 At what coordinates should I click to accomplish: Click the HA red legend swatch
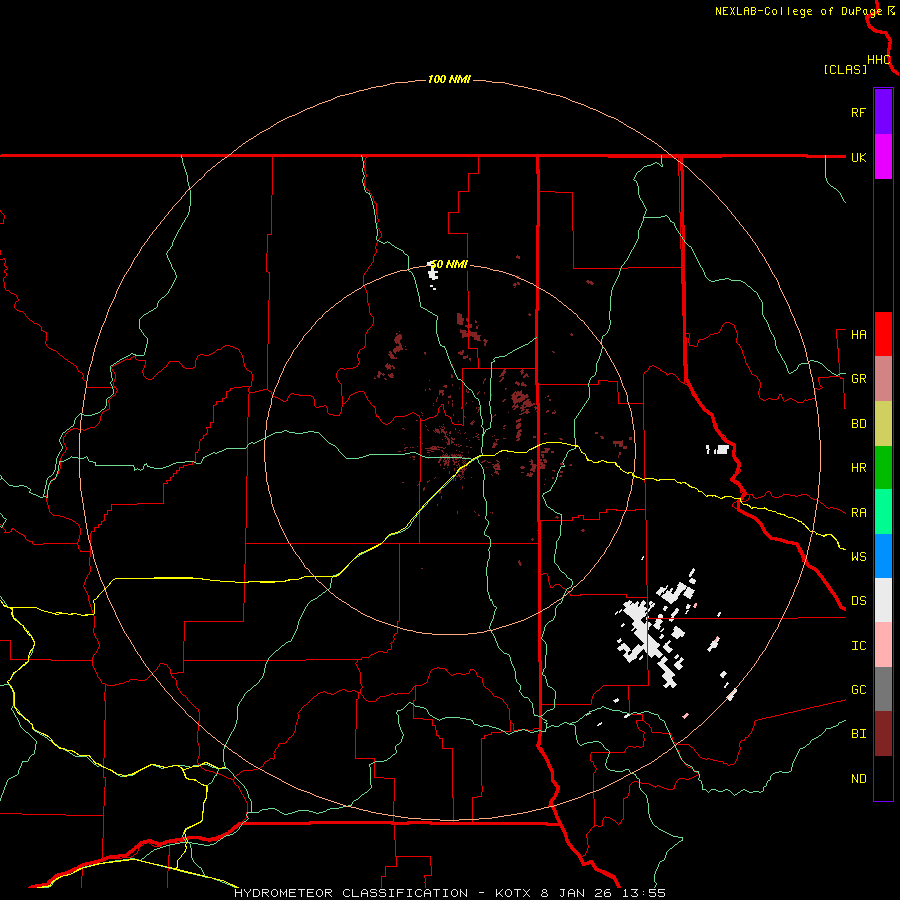click(x=883, y=334)
